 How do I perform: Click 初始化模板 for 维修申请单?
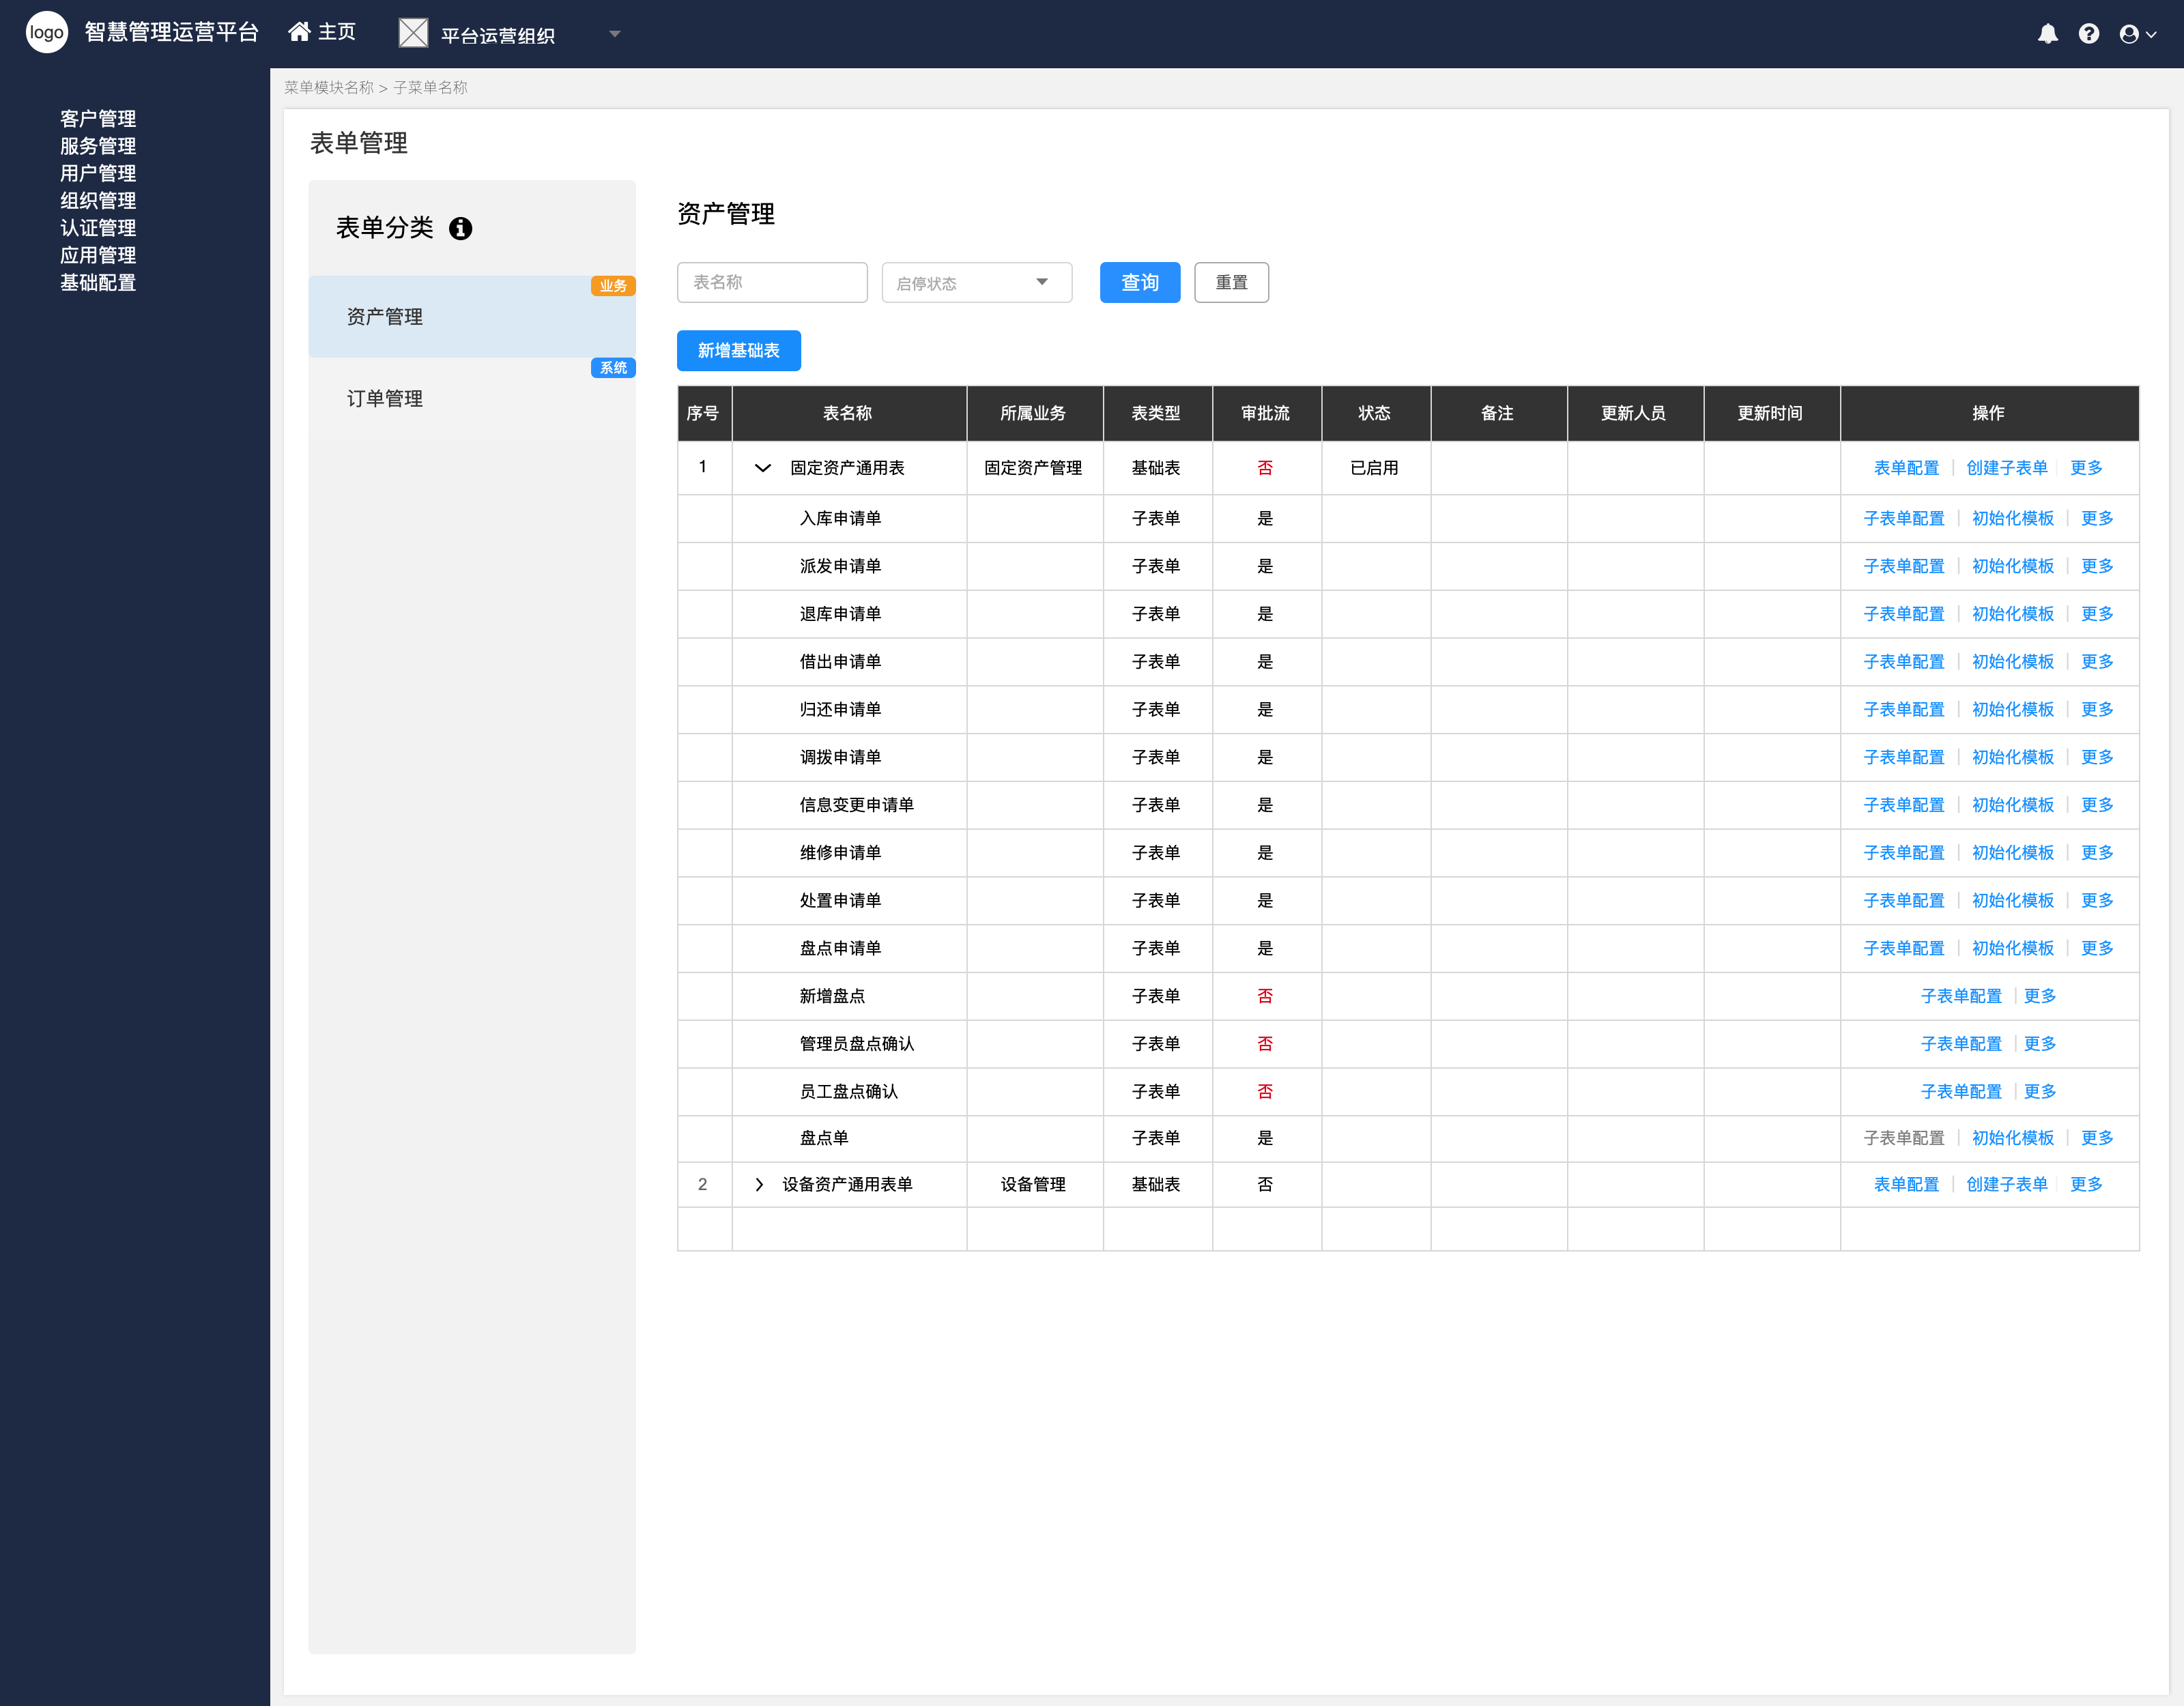coord(2013,853)
